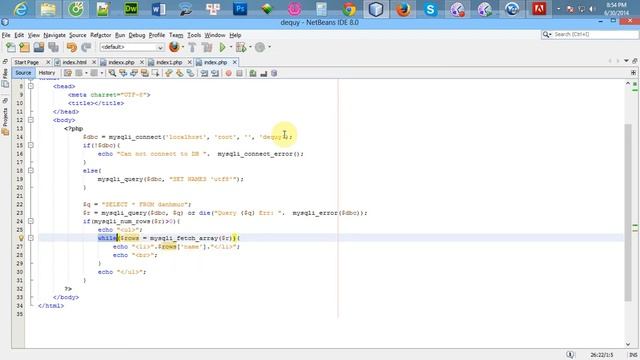Click the Shift Line Left icon
Screen dimensions: 640x360
coord(204,73)
